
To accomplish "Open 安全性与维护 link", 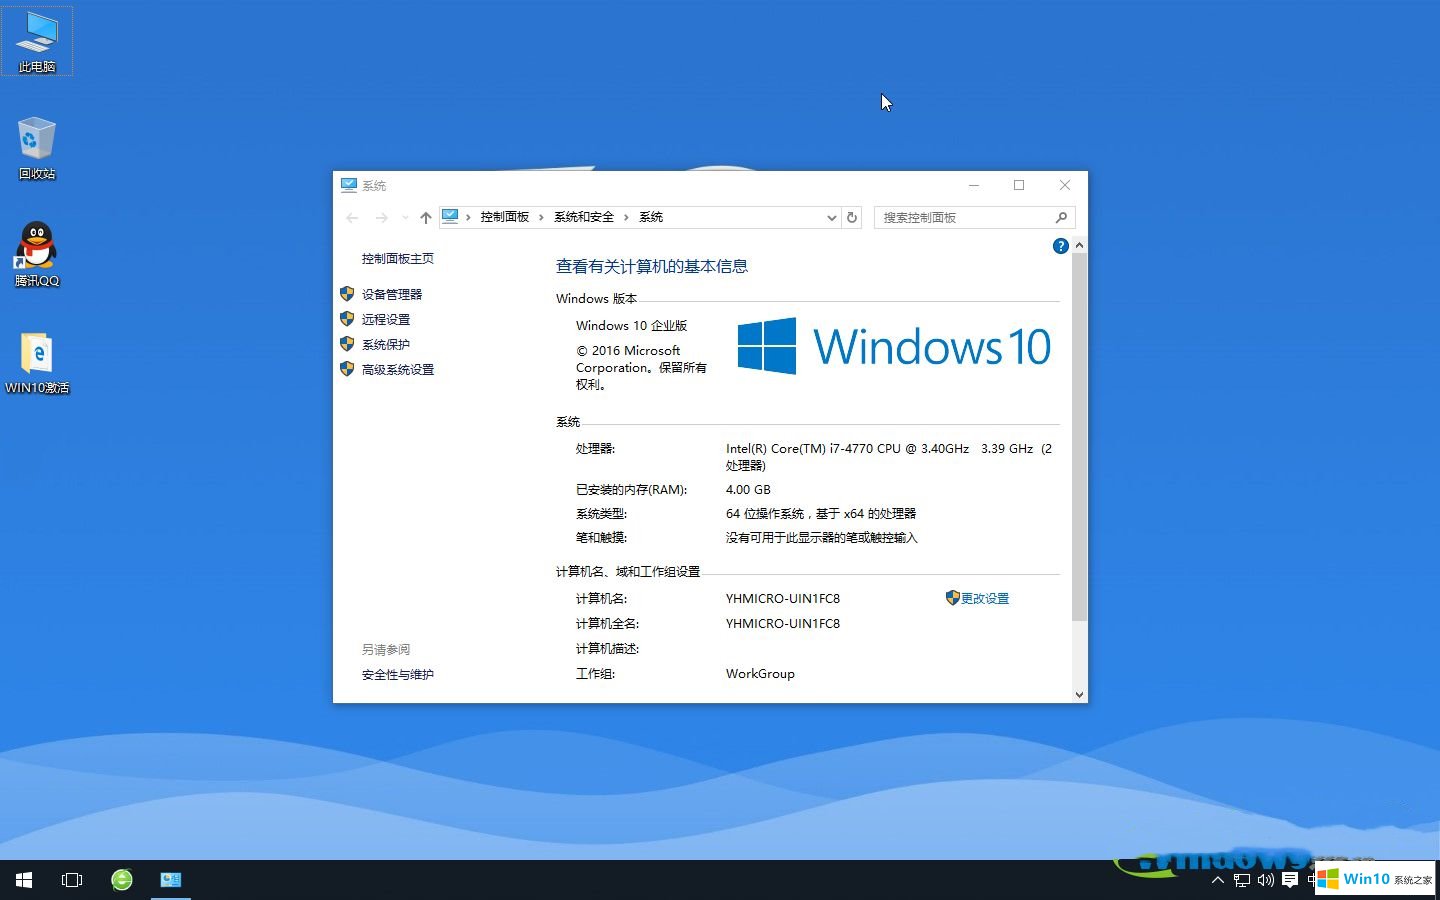I will pos(398,675).
